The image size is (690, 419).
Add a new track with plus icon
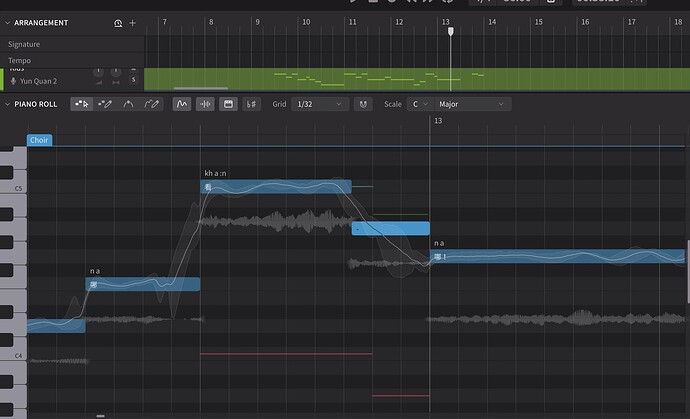[132, 23]
